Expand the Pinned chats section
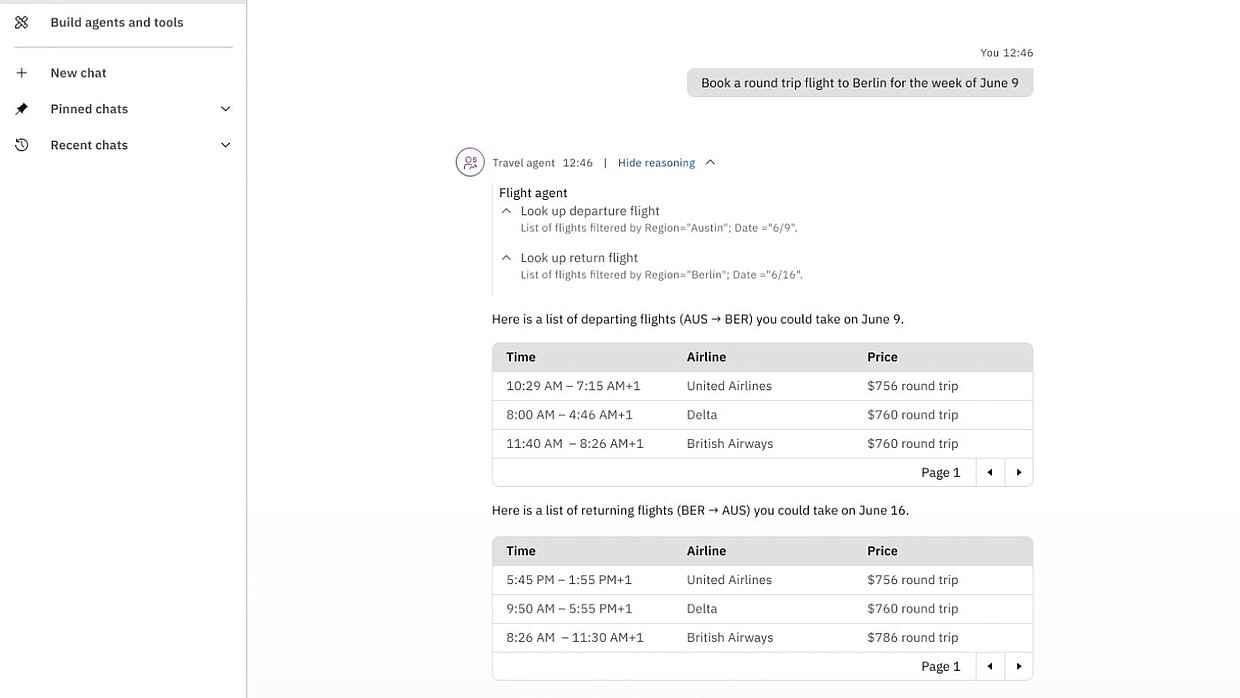The width and height of the screenshot is (1240, 698). [x=226, y=109]
